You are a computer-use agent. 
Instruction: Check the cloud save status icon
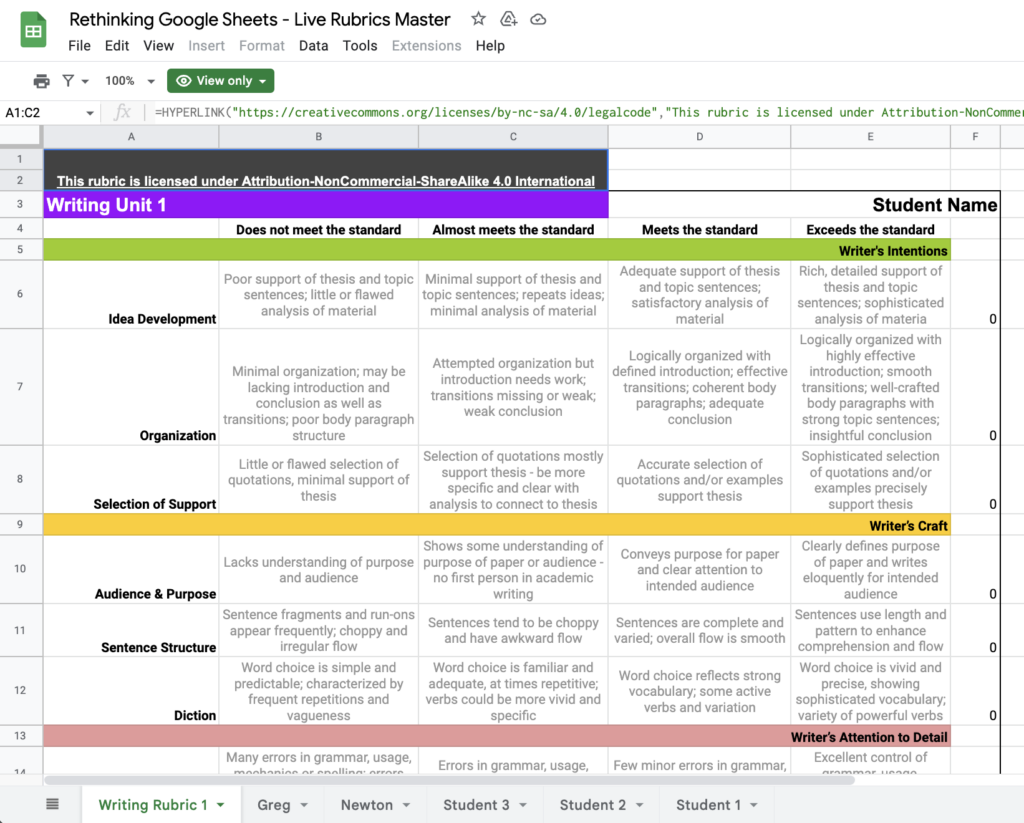[x=538, y=20]
